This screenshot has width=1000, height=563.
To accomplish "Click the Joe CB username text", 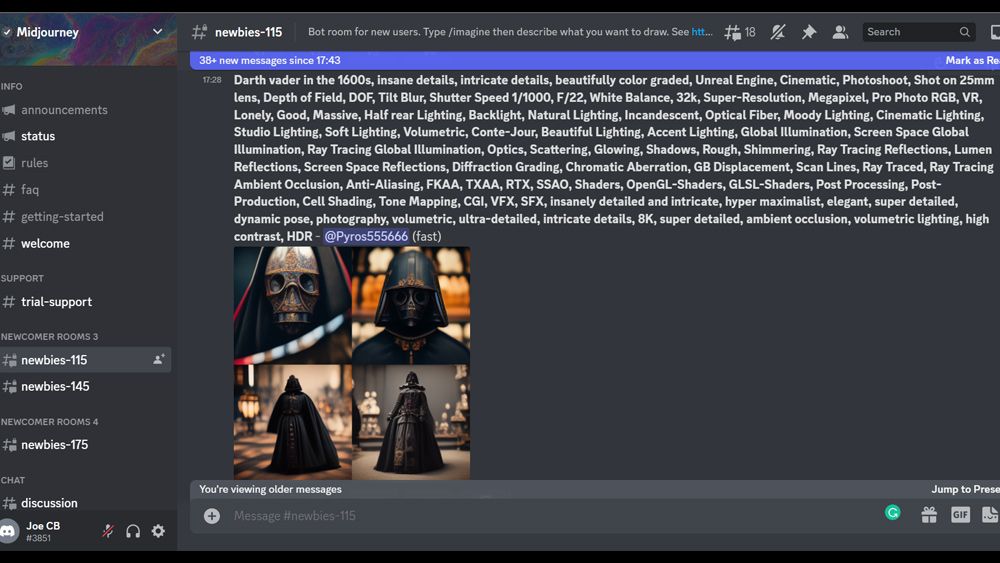I will (43, 526).
